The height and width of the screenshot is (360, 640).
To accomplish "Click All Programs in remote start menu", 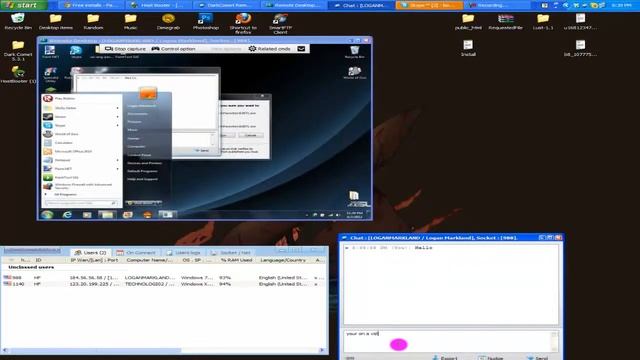I will tap(65, 194).
